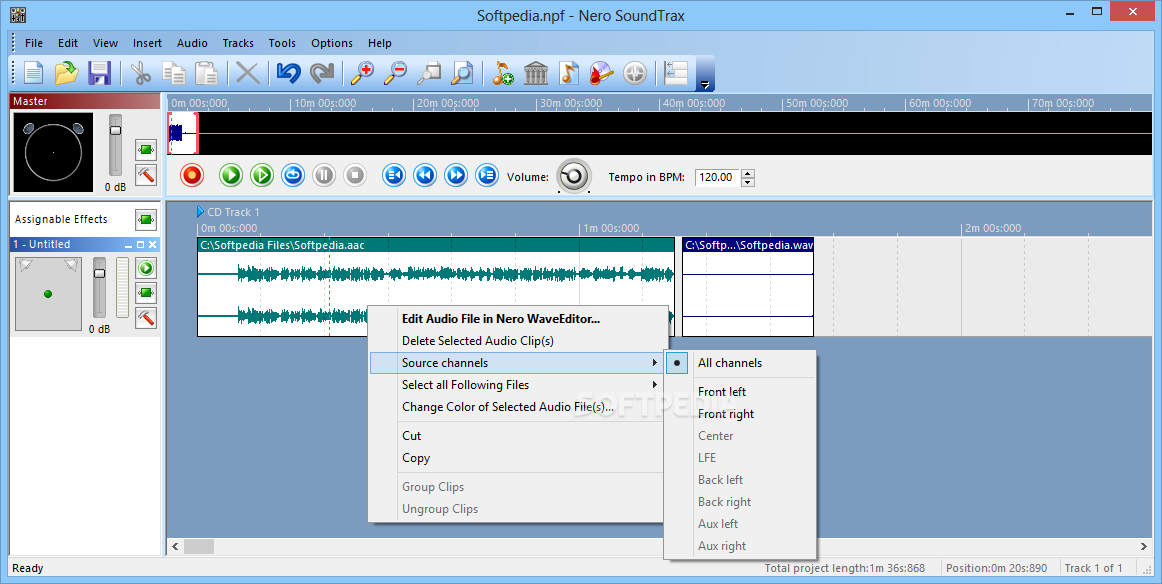This screenshot has width=1162, height=584.
Task: Copy selection with the toolbar copy icon
Action: point(173,73)
